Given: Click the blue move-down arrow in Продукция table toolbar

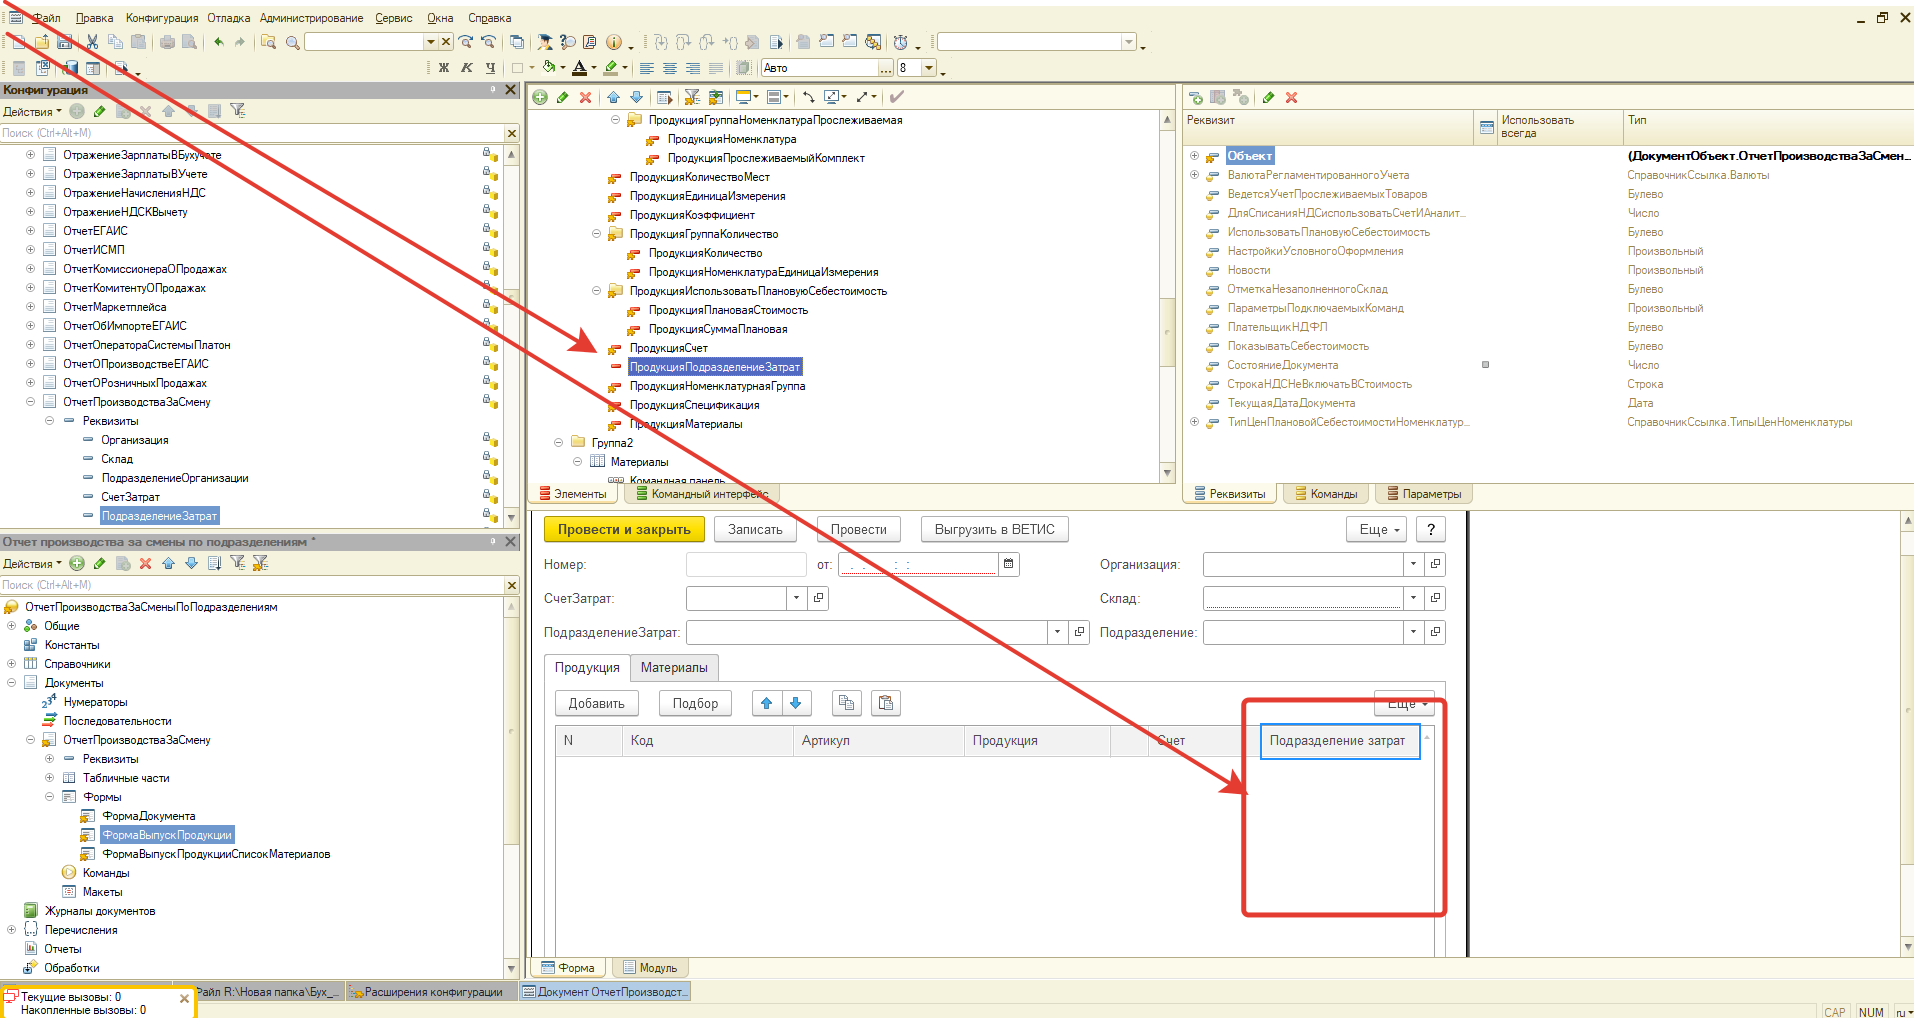Looking at the screenshot, I should (796, 703).
